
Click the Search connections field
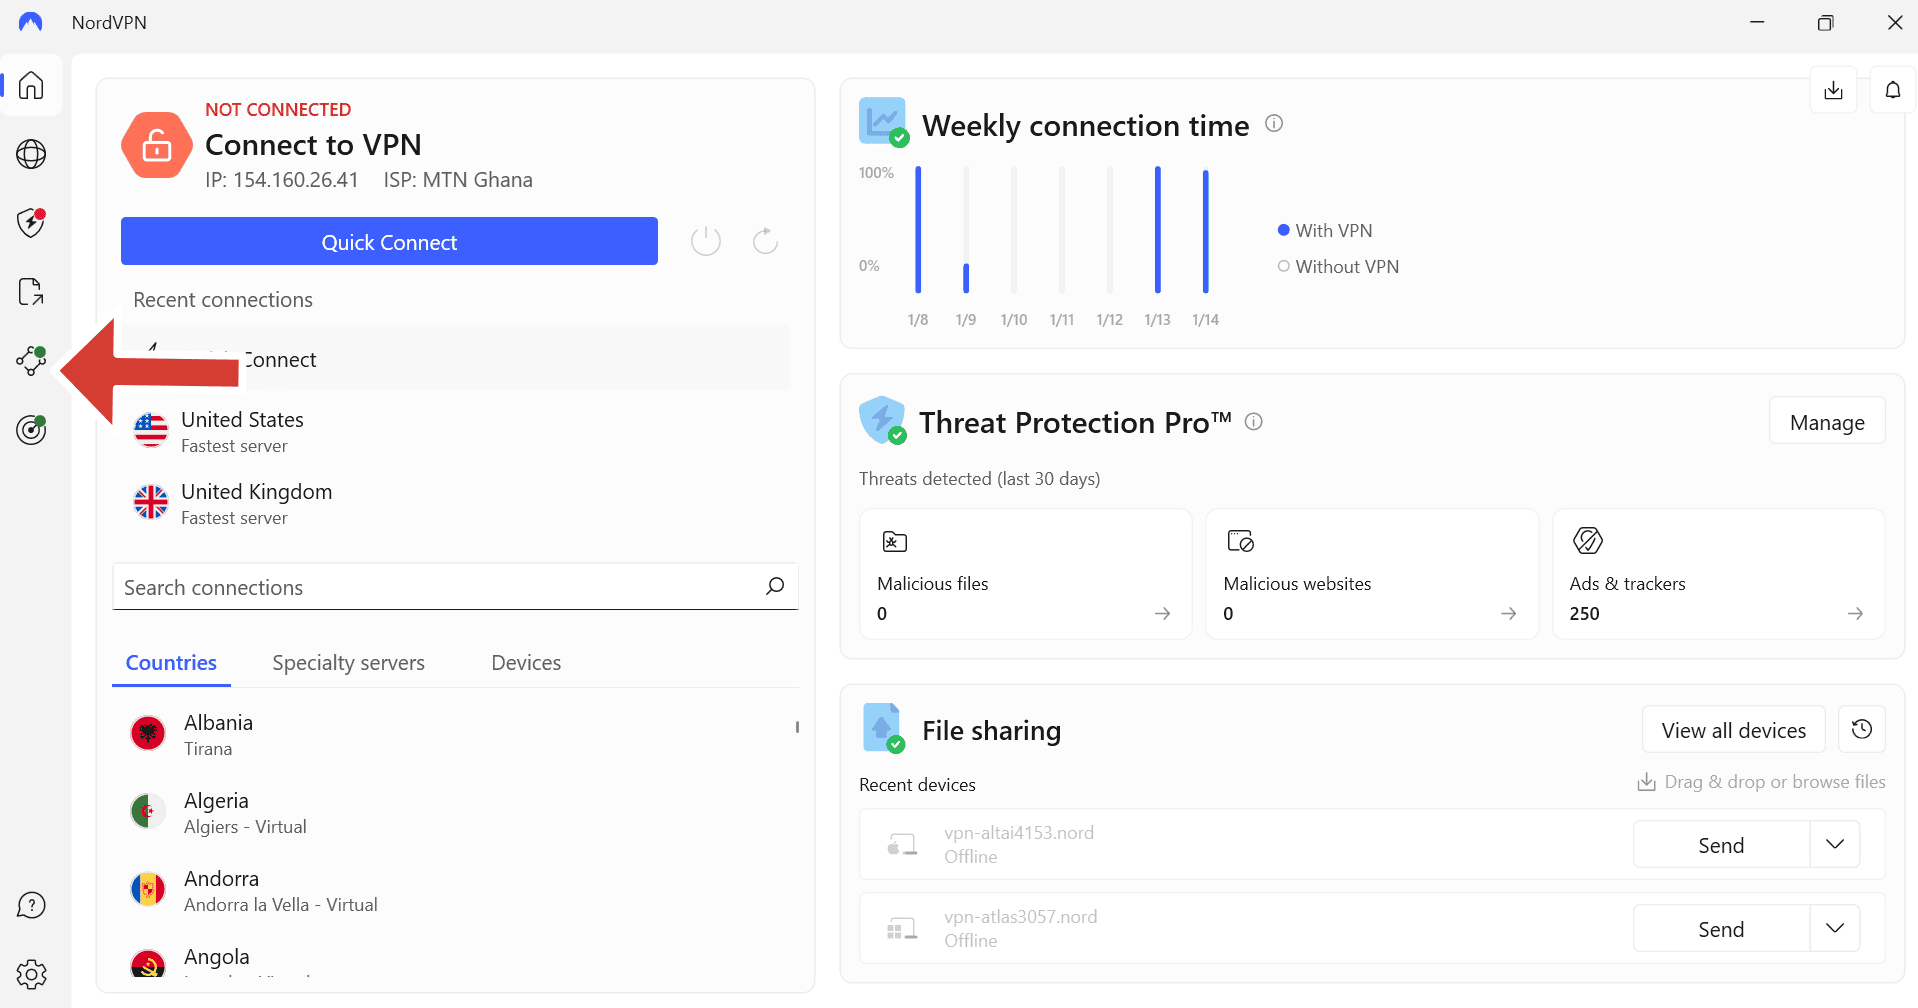click(455, 587)
